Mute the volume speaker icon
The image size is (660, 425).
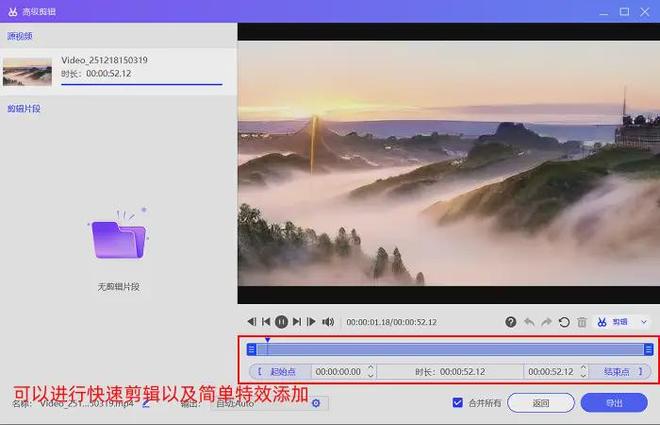(328, 322)
